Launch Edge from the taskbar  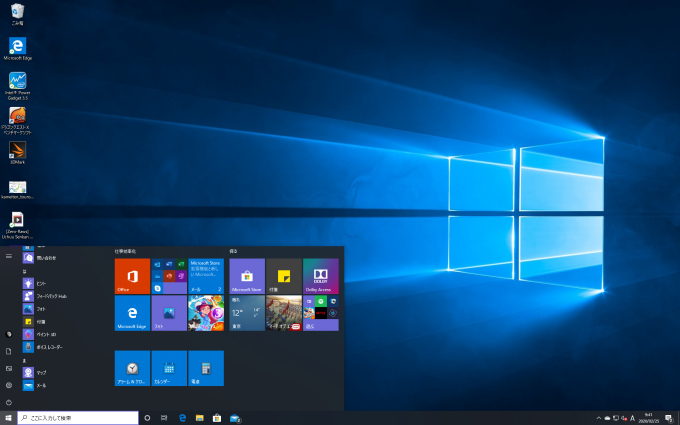tap(182, 418)
